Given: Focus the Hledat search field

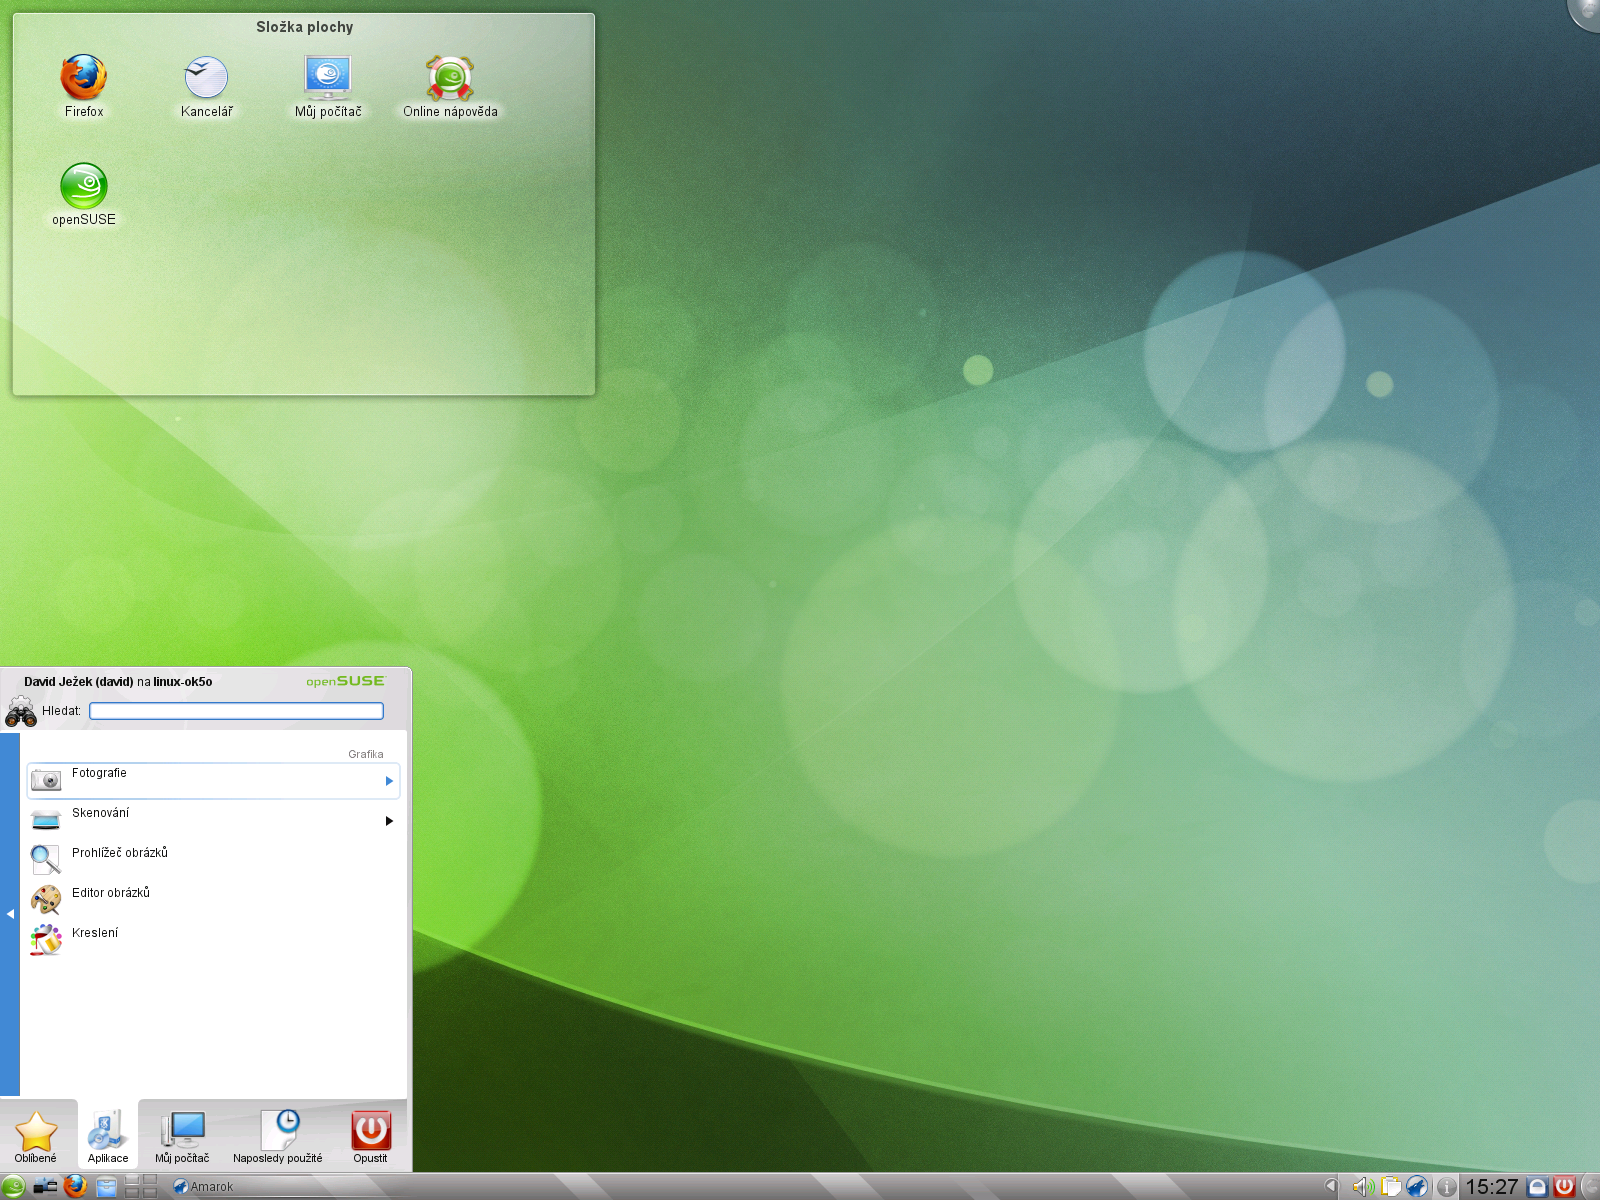Looking at the screenshot, I should coord(236,711).
